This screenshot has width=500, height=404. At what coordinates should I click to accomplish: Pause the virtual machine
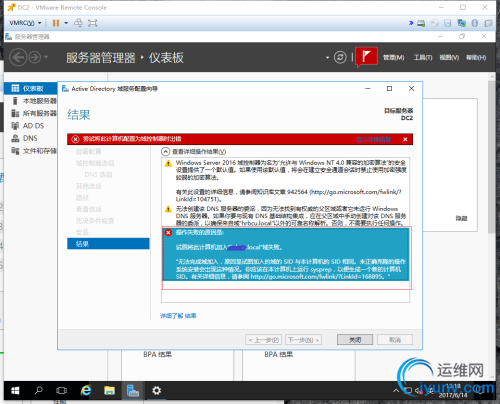pyautogui.click(x=56, y=23)
